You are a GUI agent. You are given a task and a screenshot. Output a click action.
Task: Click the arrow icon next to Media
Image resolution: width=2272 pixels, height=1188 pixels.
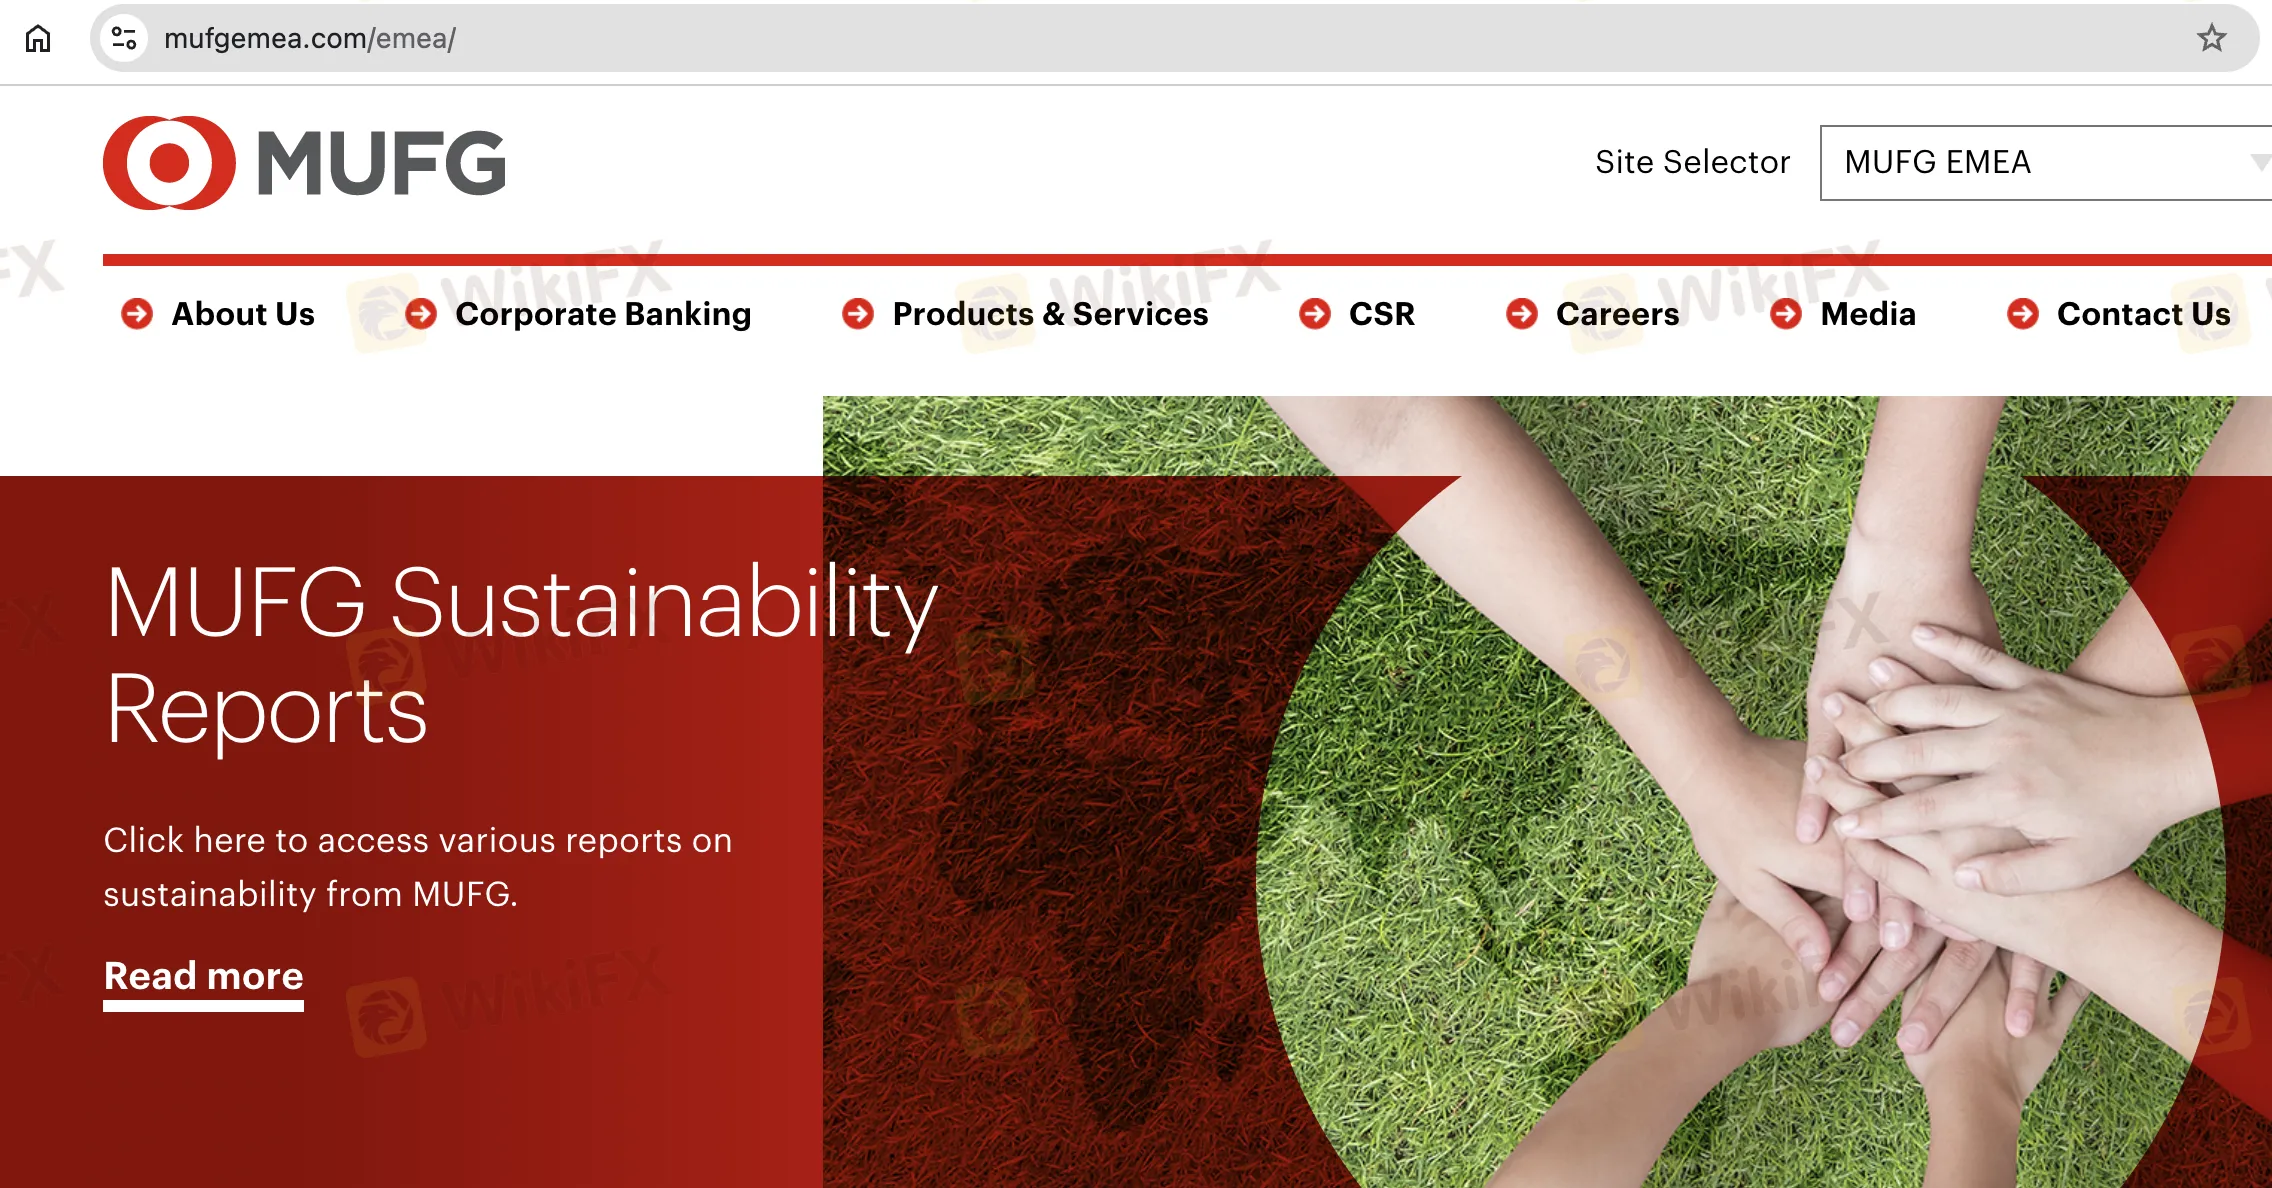pyautogui.click(x=1787, y=314)
